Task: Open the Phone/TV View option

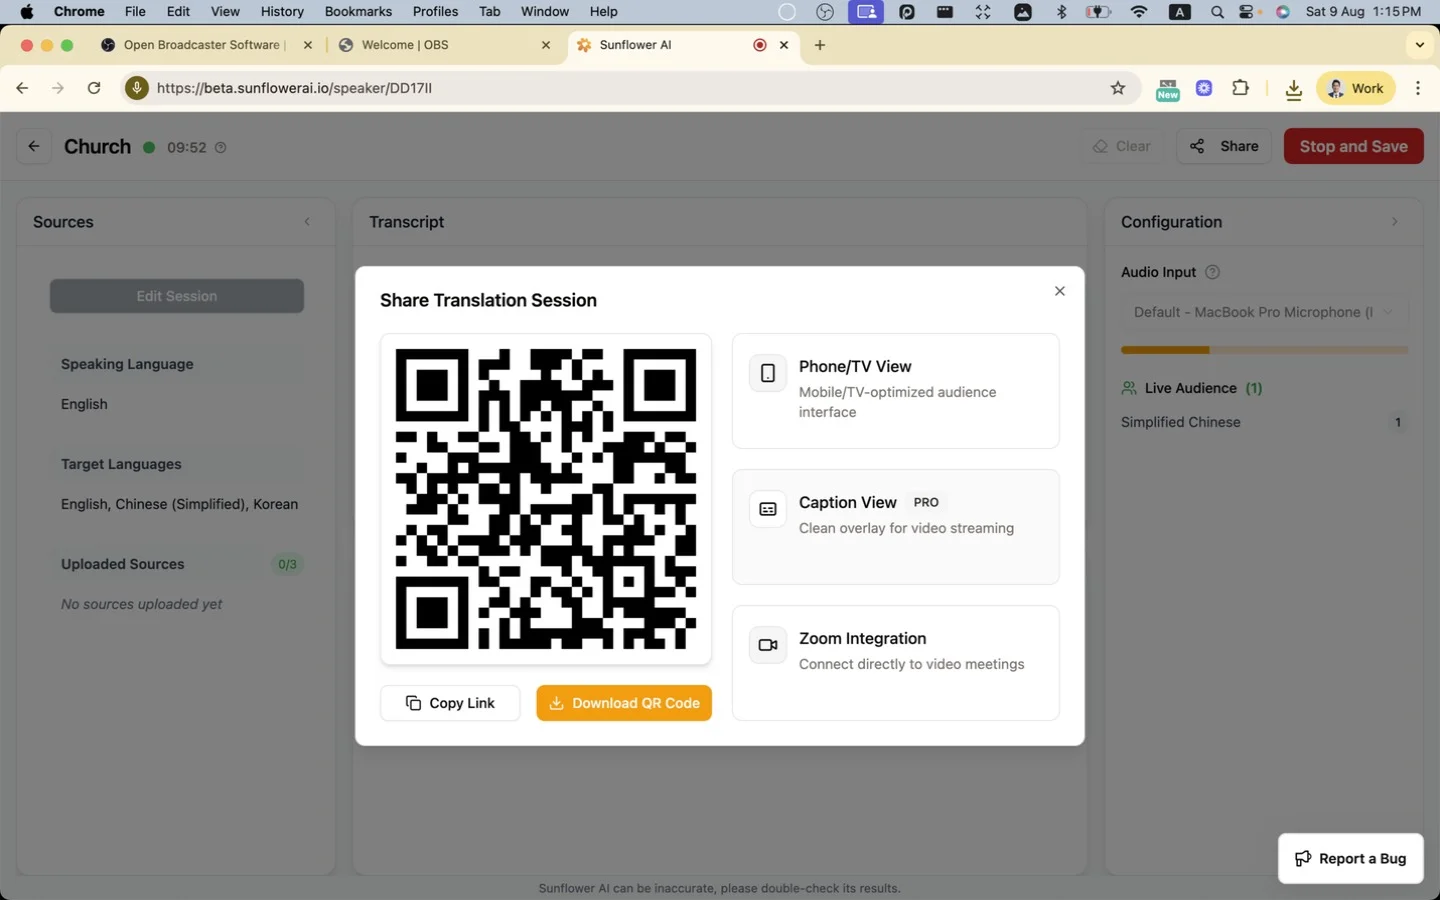Action: tap(896, 391)
